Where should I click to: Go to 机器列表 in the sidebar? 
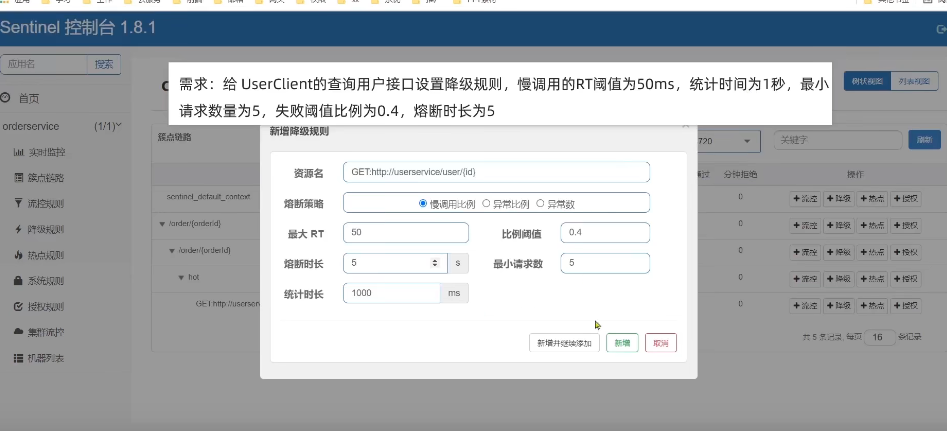(46, 358)
